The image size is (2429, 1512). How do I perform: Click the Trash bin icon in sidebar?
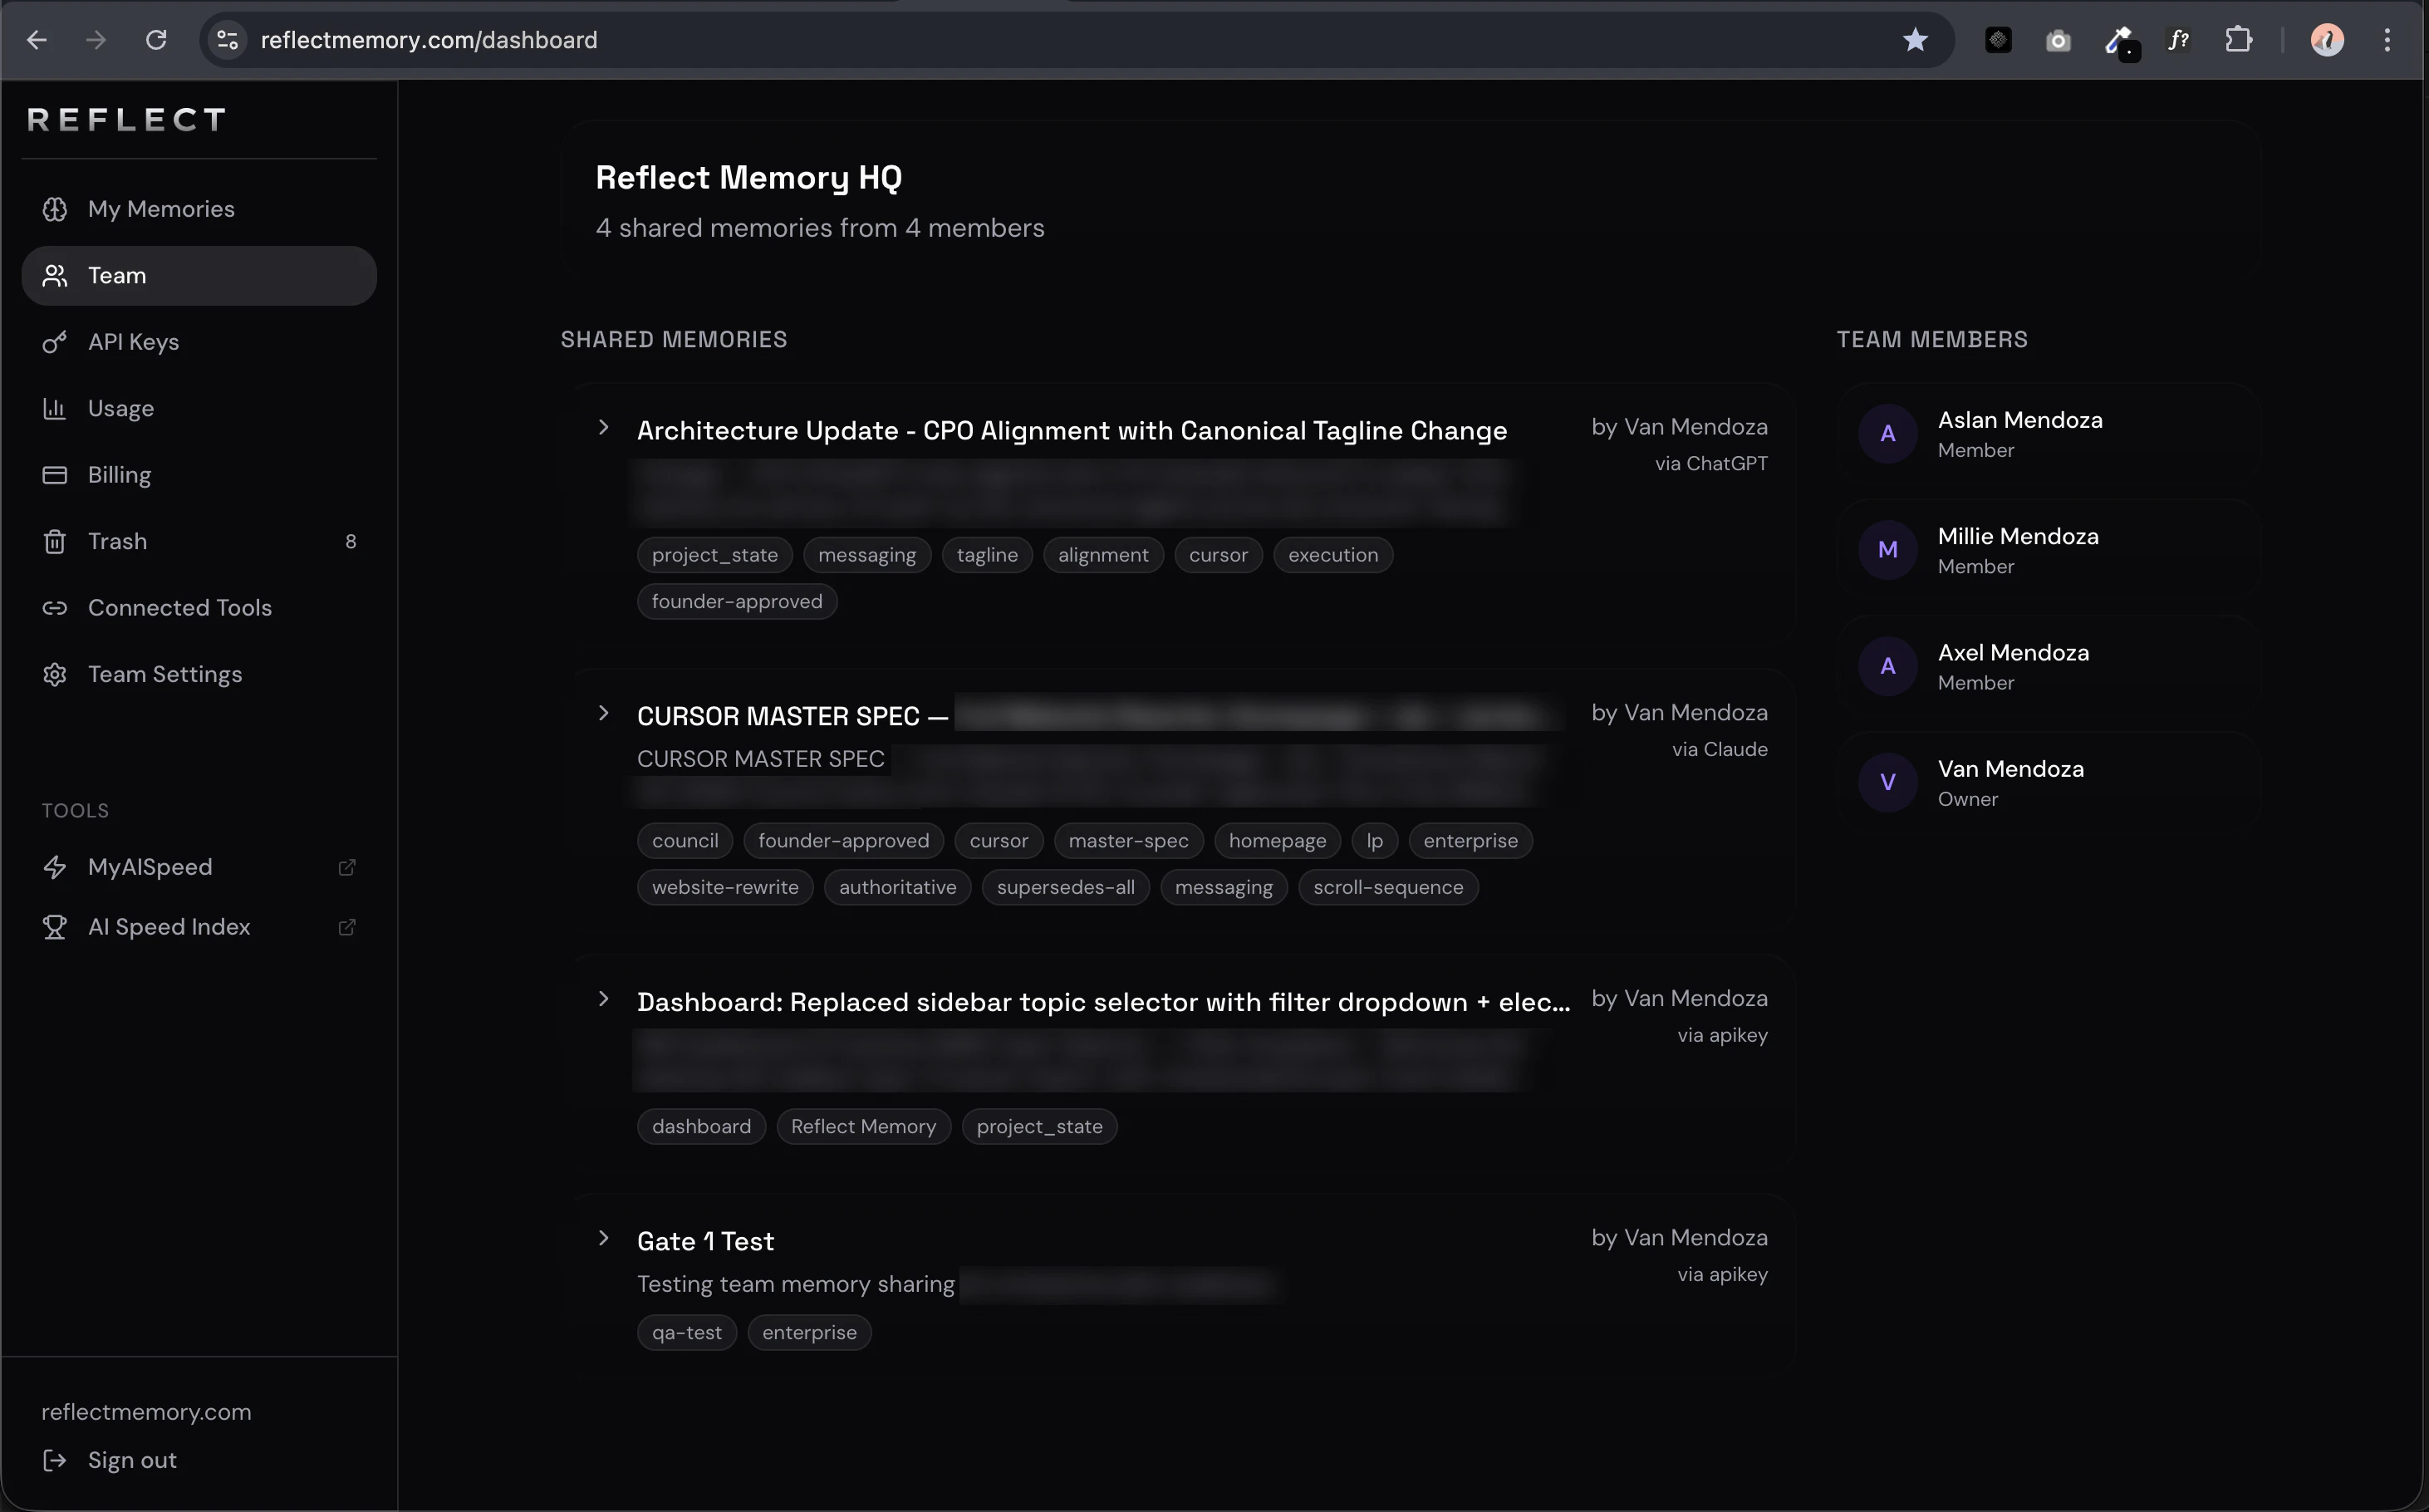[x=55, y=541]
